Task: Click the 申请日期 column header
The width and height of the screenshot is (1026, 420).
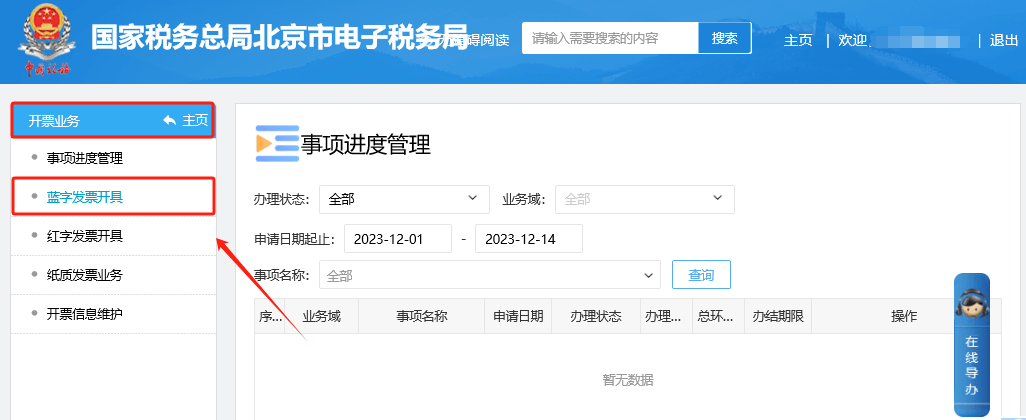Action: tap(518, 316)
